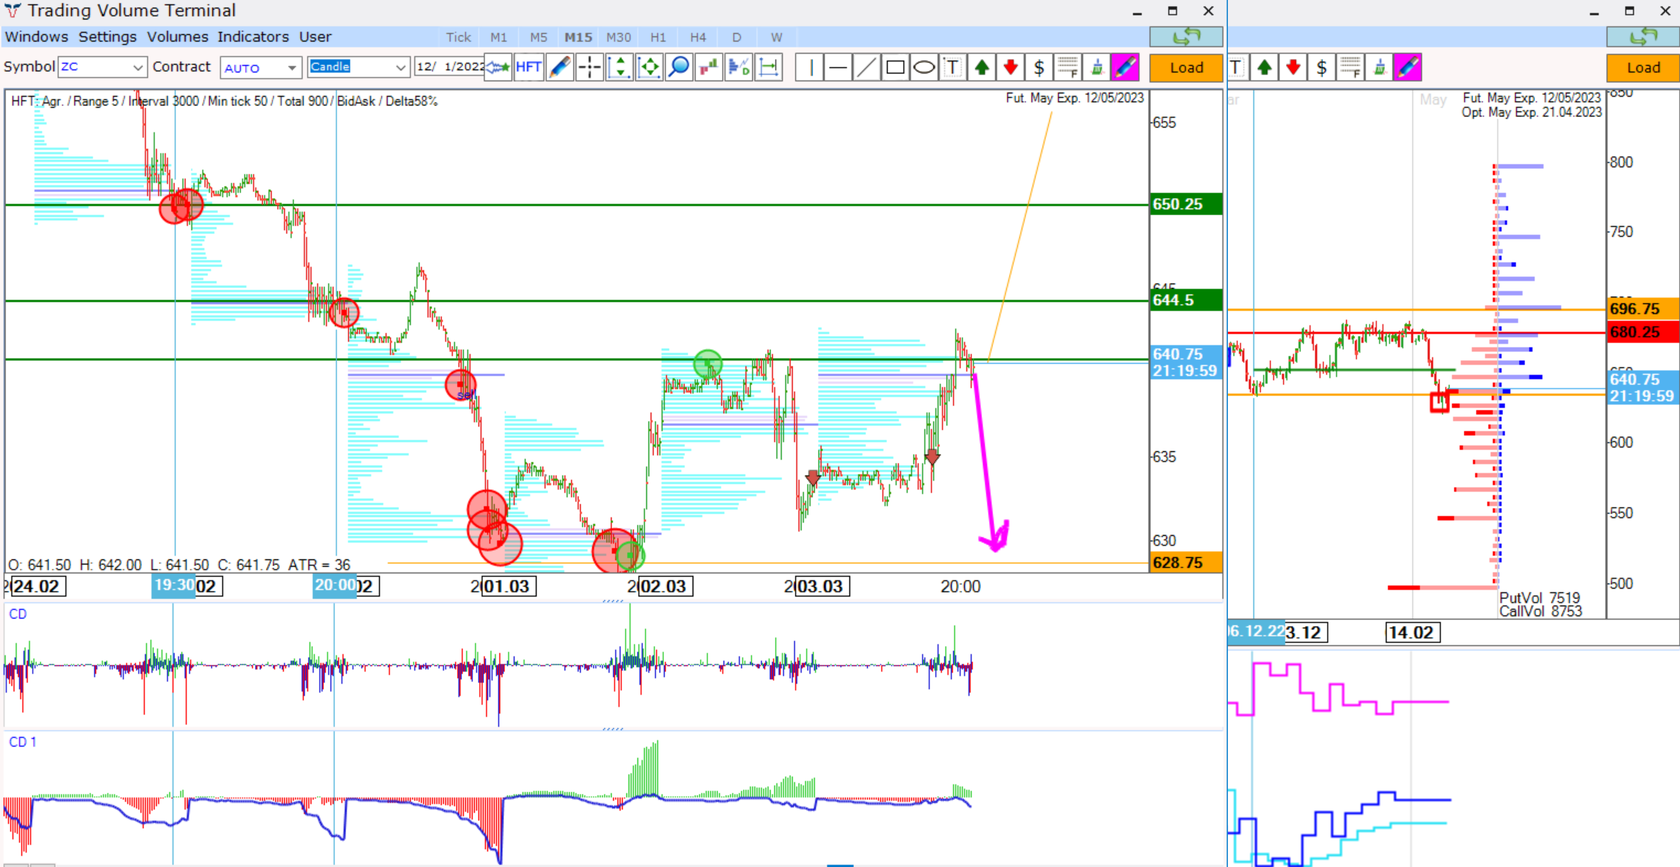The width and height of the screenshot is (1680, 867).
Task: Click the red 680.25 price label
Action: [x=1643, y=332]
